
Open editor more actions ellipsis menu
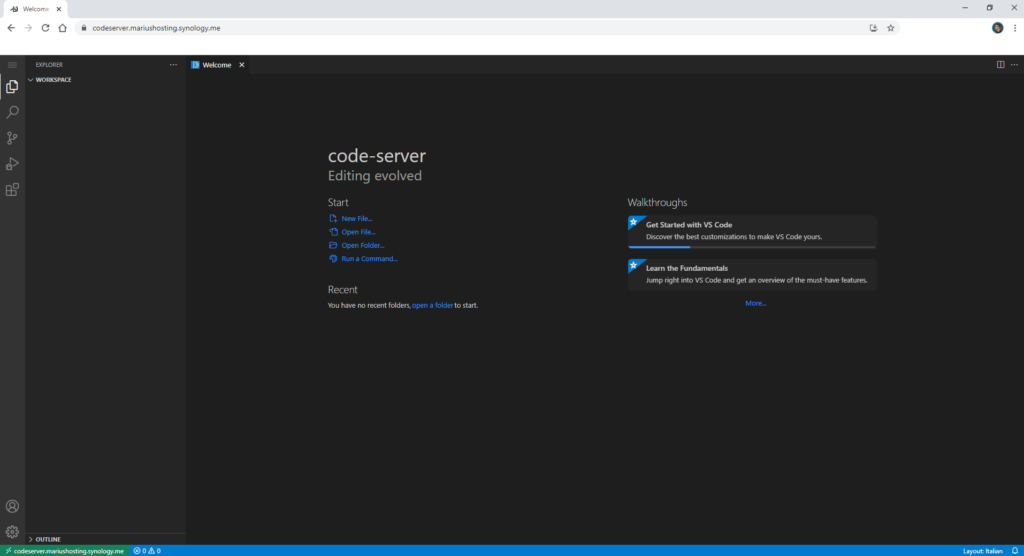click(1013, 65)
